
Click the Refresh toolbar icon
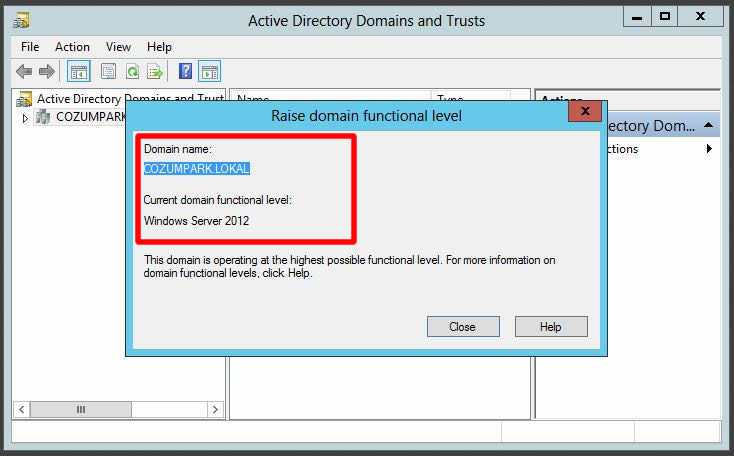[x=132, y=71]
